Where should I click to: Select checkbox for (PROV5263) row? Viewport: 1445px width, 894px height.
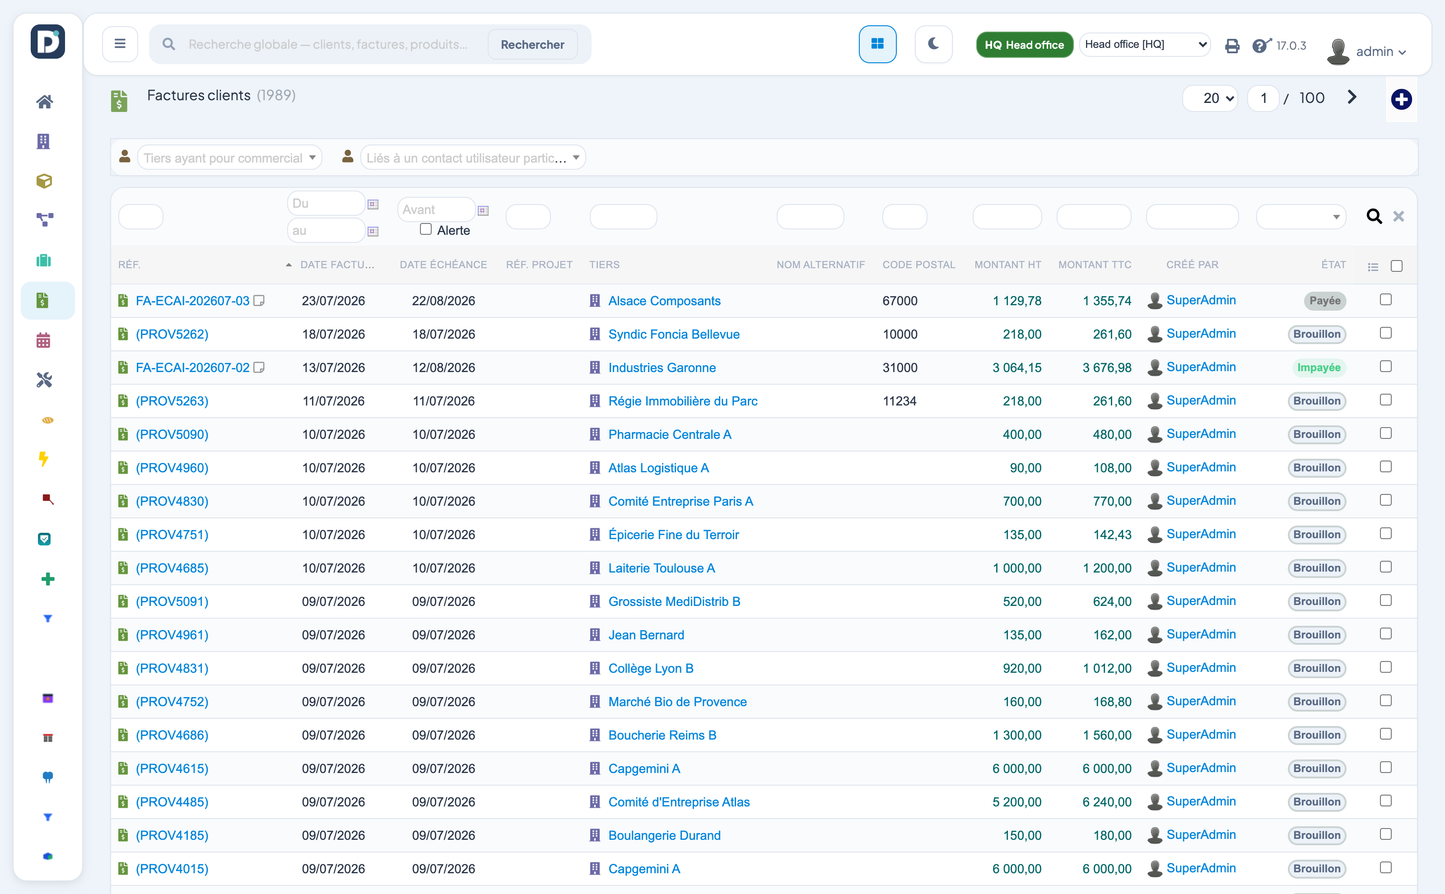pyautogui.click(x=1386, y=400)
